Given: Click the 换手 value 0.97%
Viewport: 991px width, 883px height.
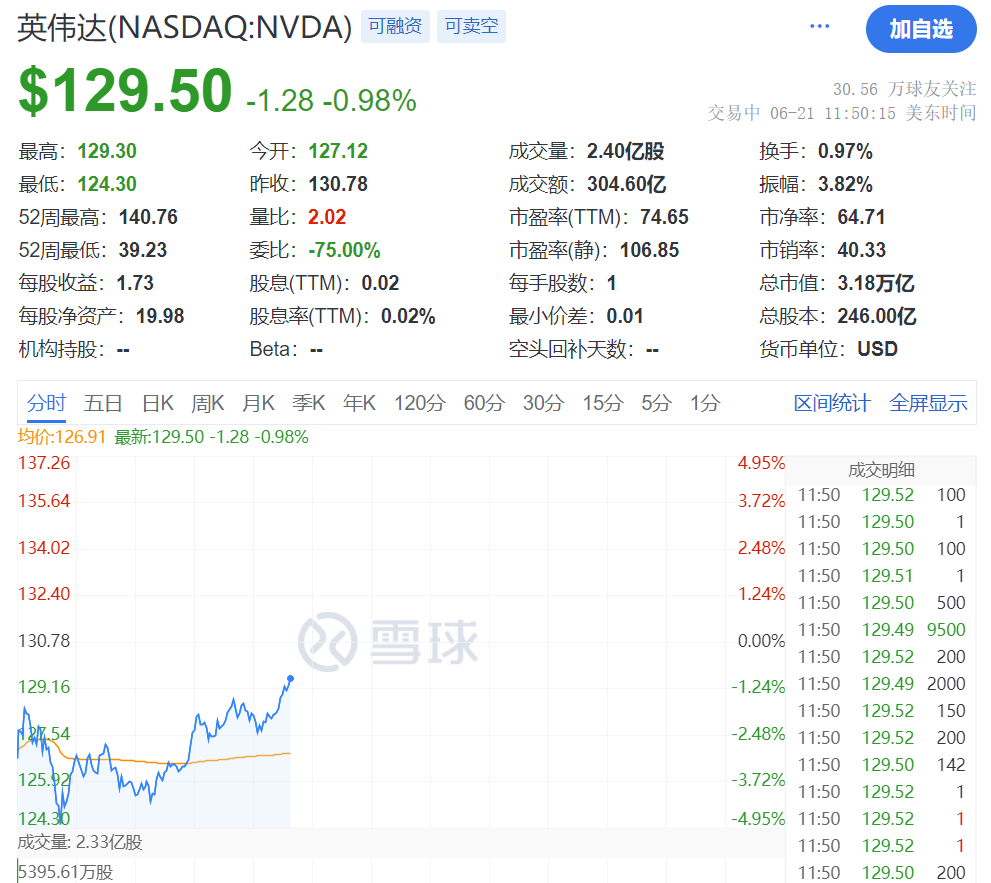Looking at the screenshot, I should pos(845,151).
